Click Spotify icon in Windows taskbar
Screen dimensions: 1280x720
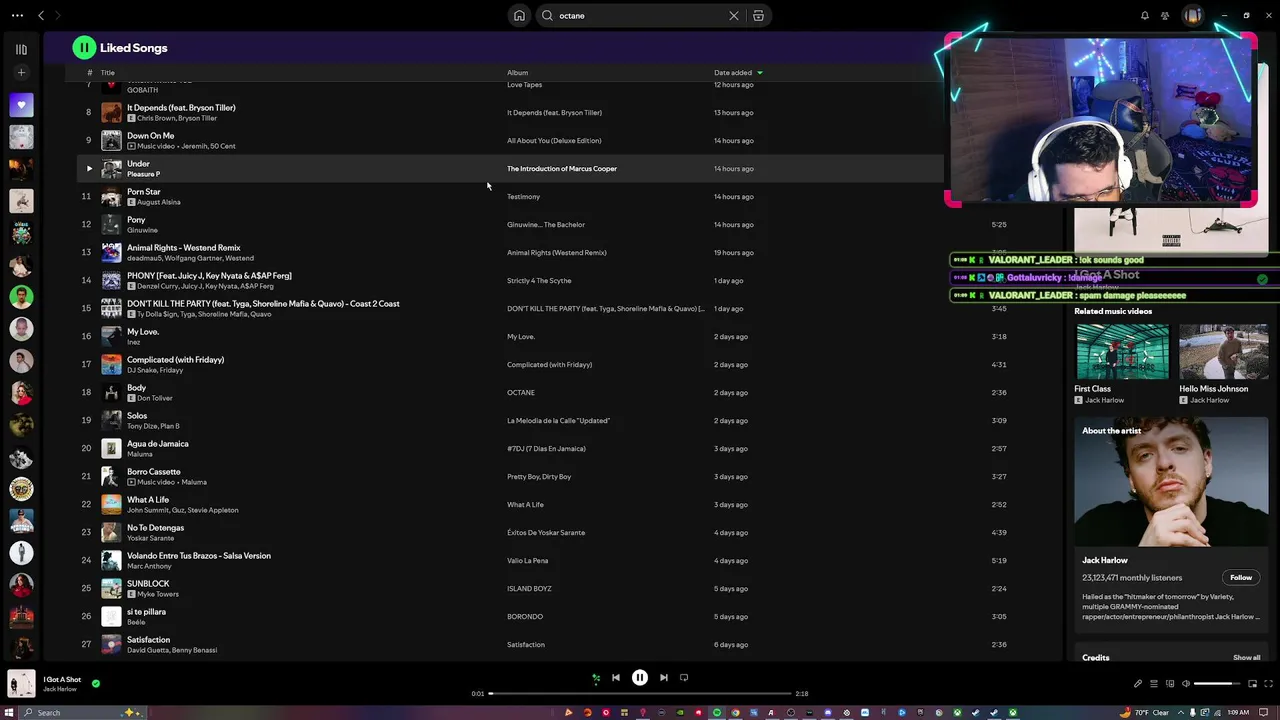pos(716,713)
